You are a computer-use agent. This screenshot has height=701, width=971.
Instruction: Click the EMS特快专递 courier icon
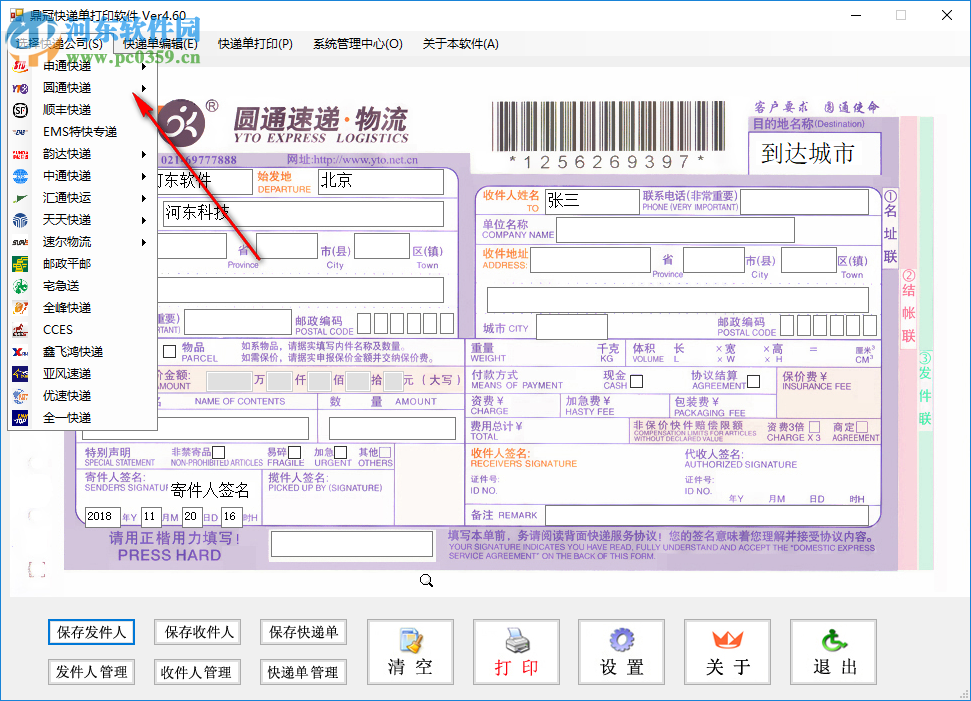click(x=22, y=130)
